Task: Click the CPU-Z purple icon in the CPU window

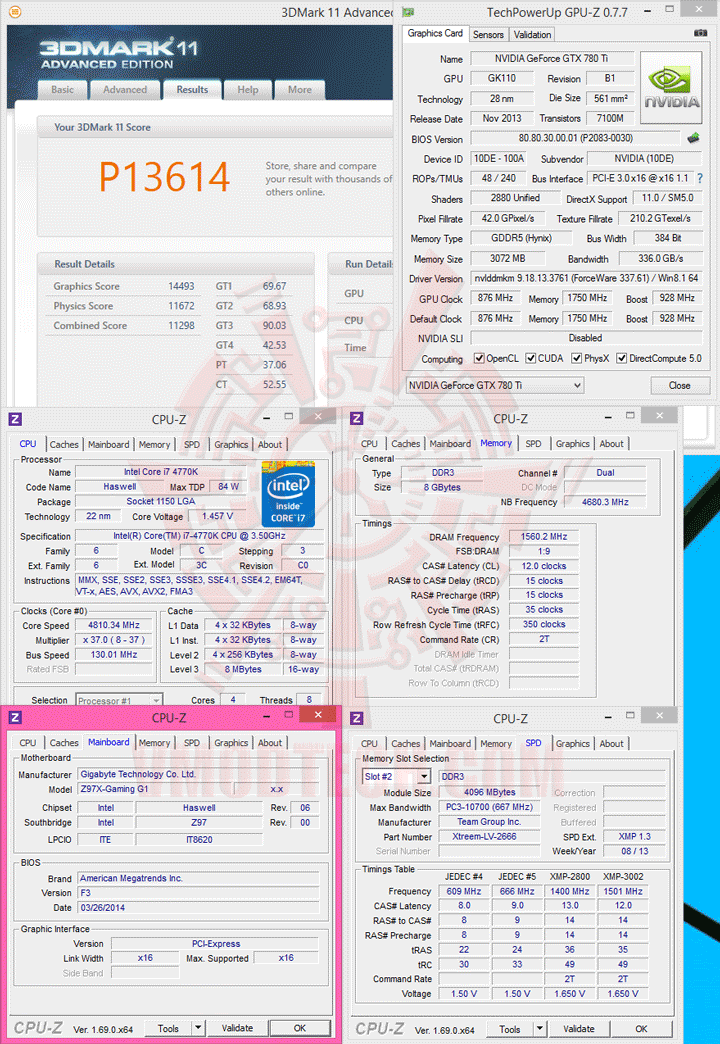Action: [15, 418]
